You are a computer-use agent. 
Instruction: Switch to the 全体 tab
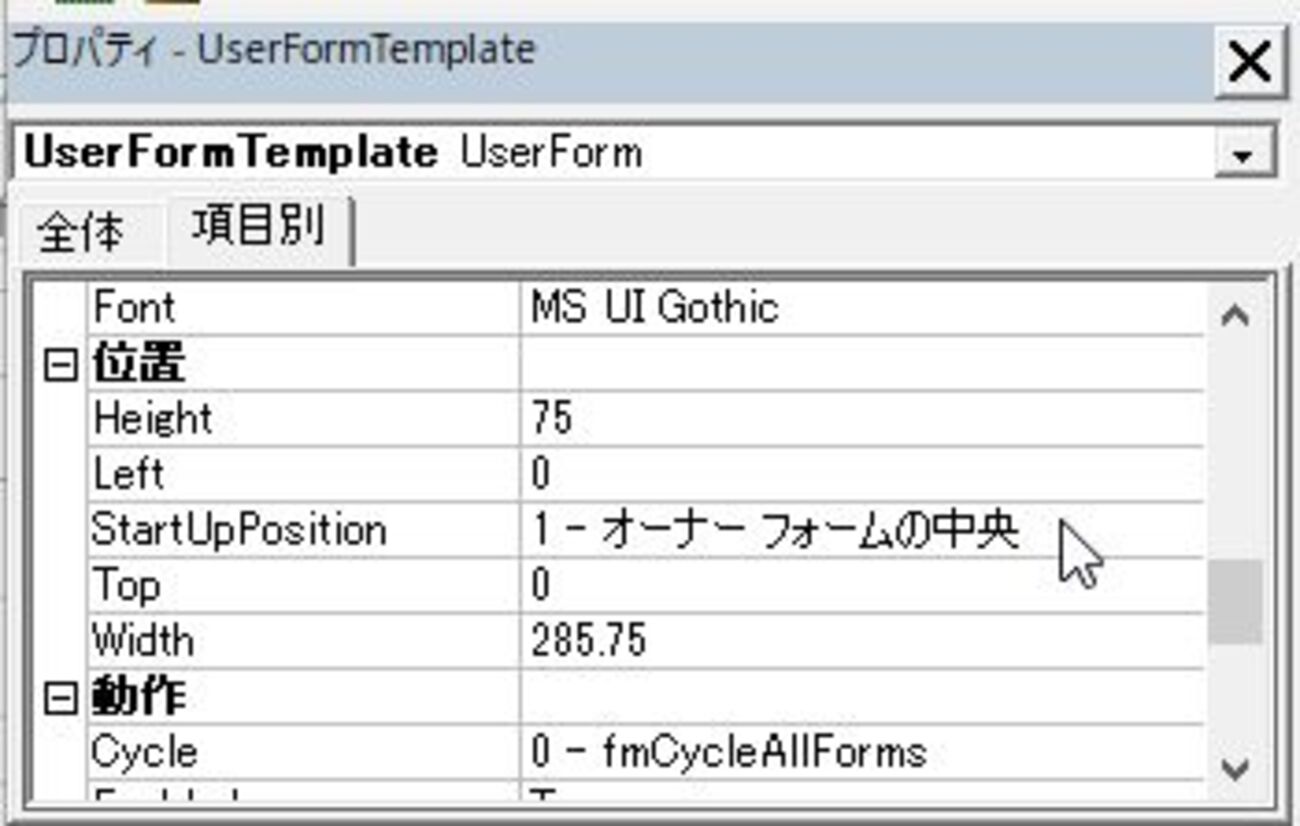click(81, 233)
